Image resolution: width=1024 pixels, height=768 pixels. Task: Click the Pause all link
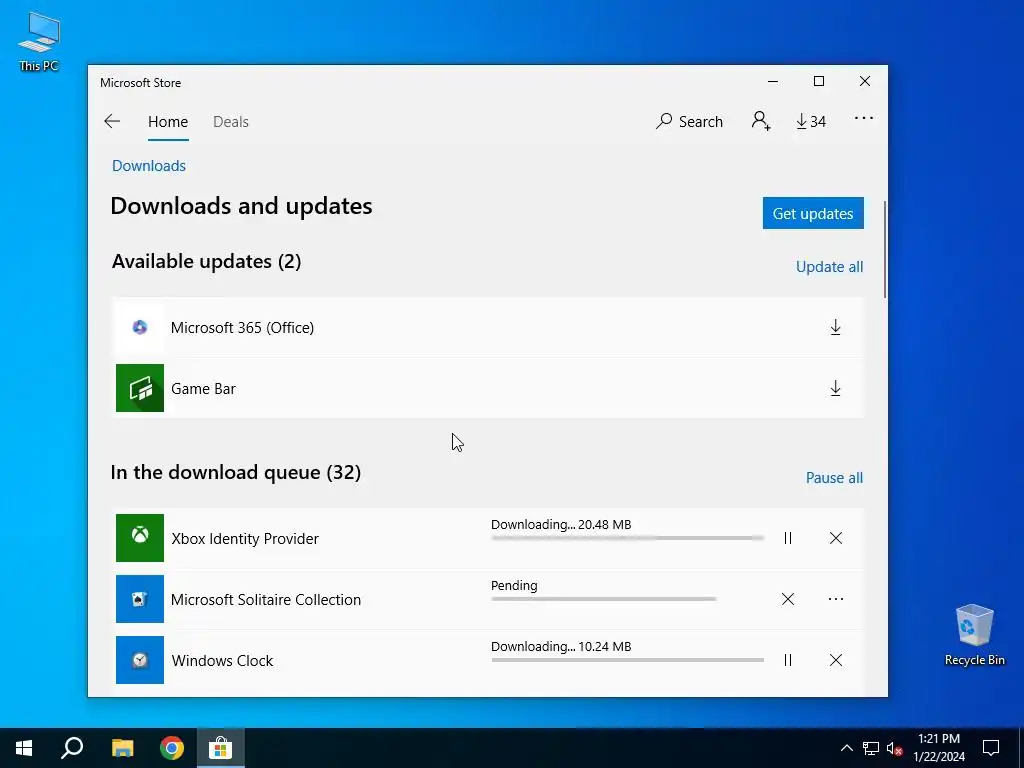[x=834, y=478]
